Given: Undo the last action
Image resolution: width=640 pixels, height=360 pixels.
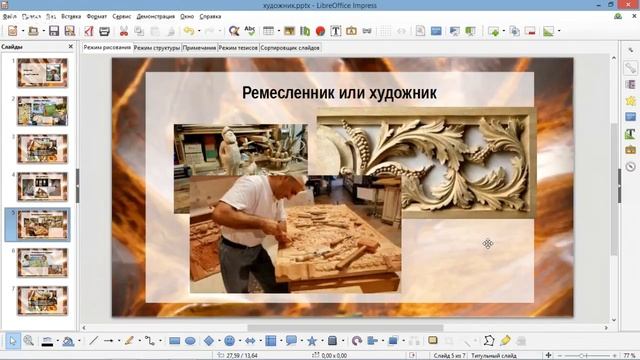Looking at the screenshot, I should pos(189,31).
